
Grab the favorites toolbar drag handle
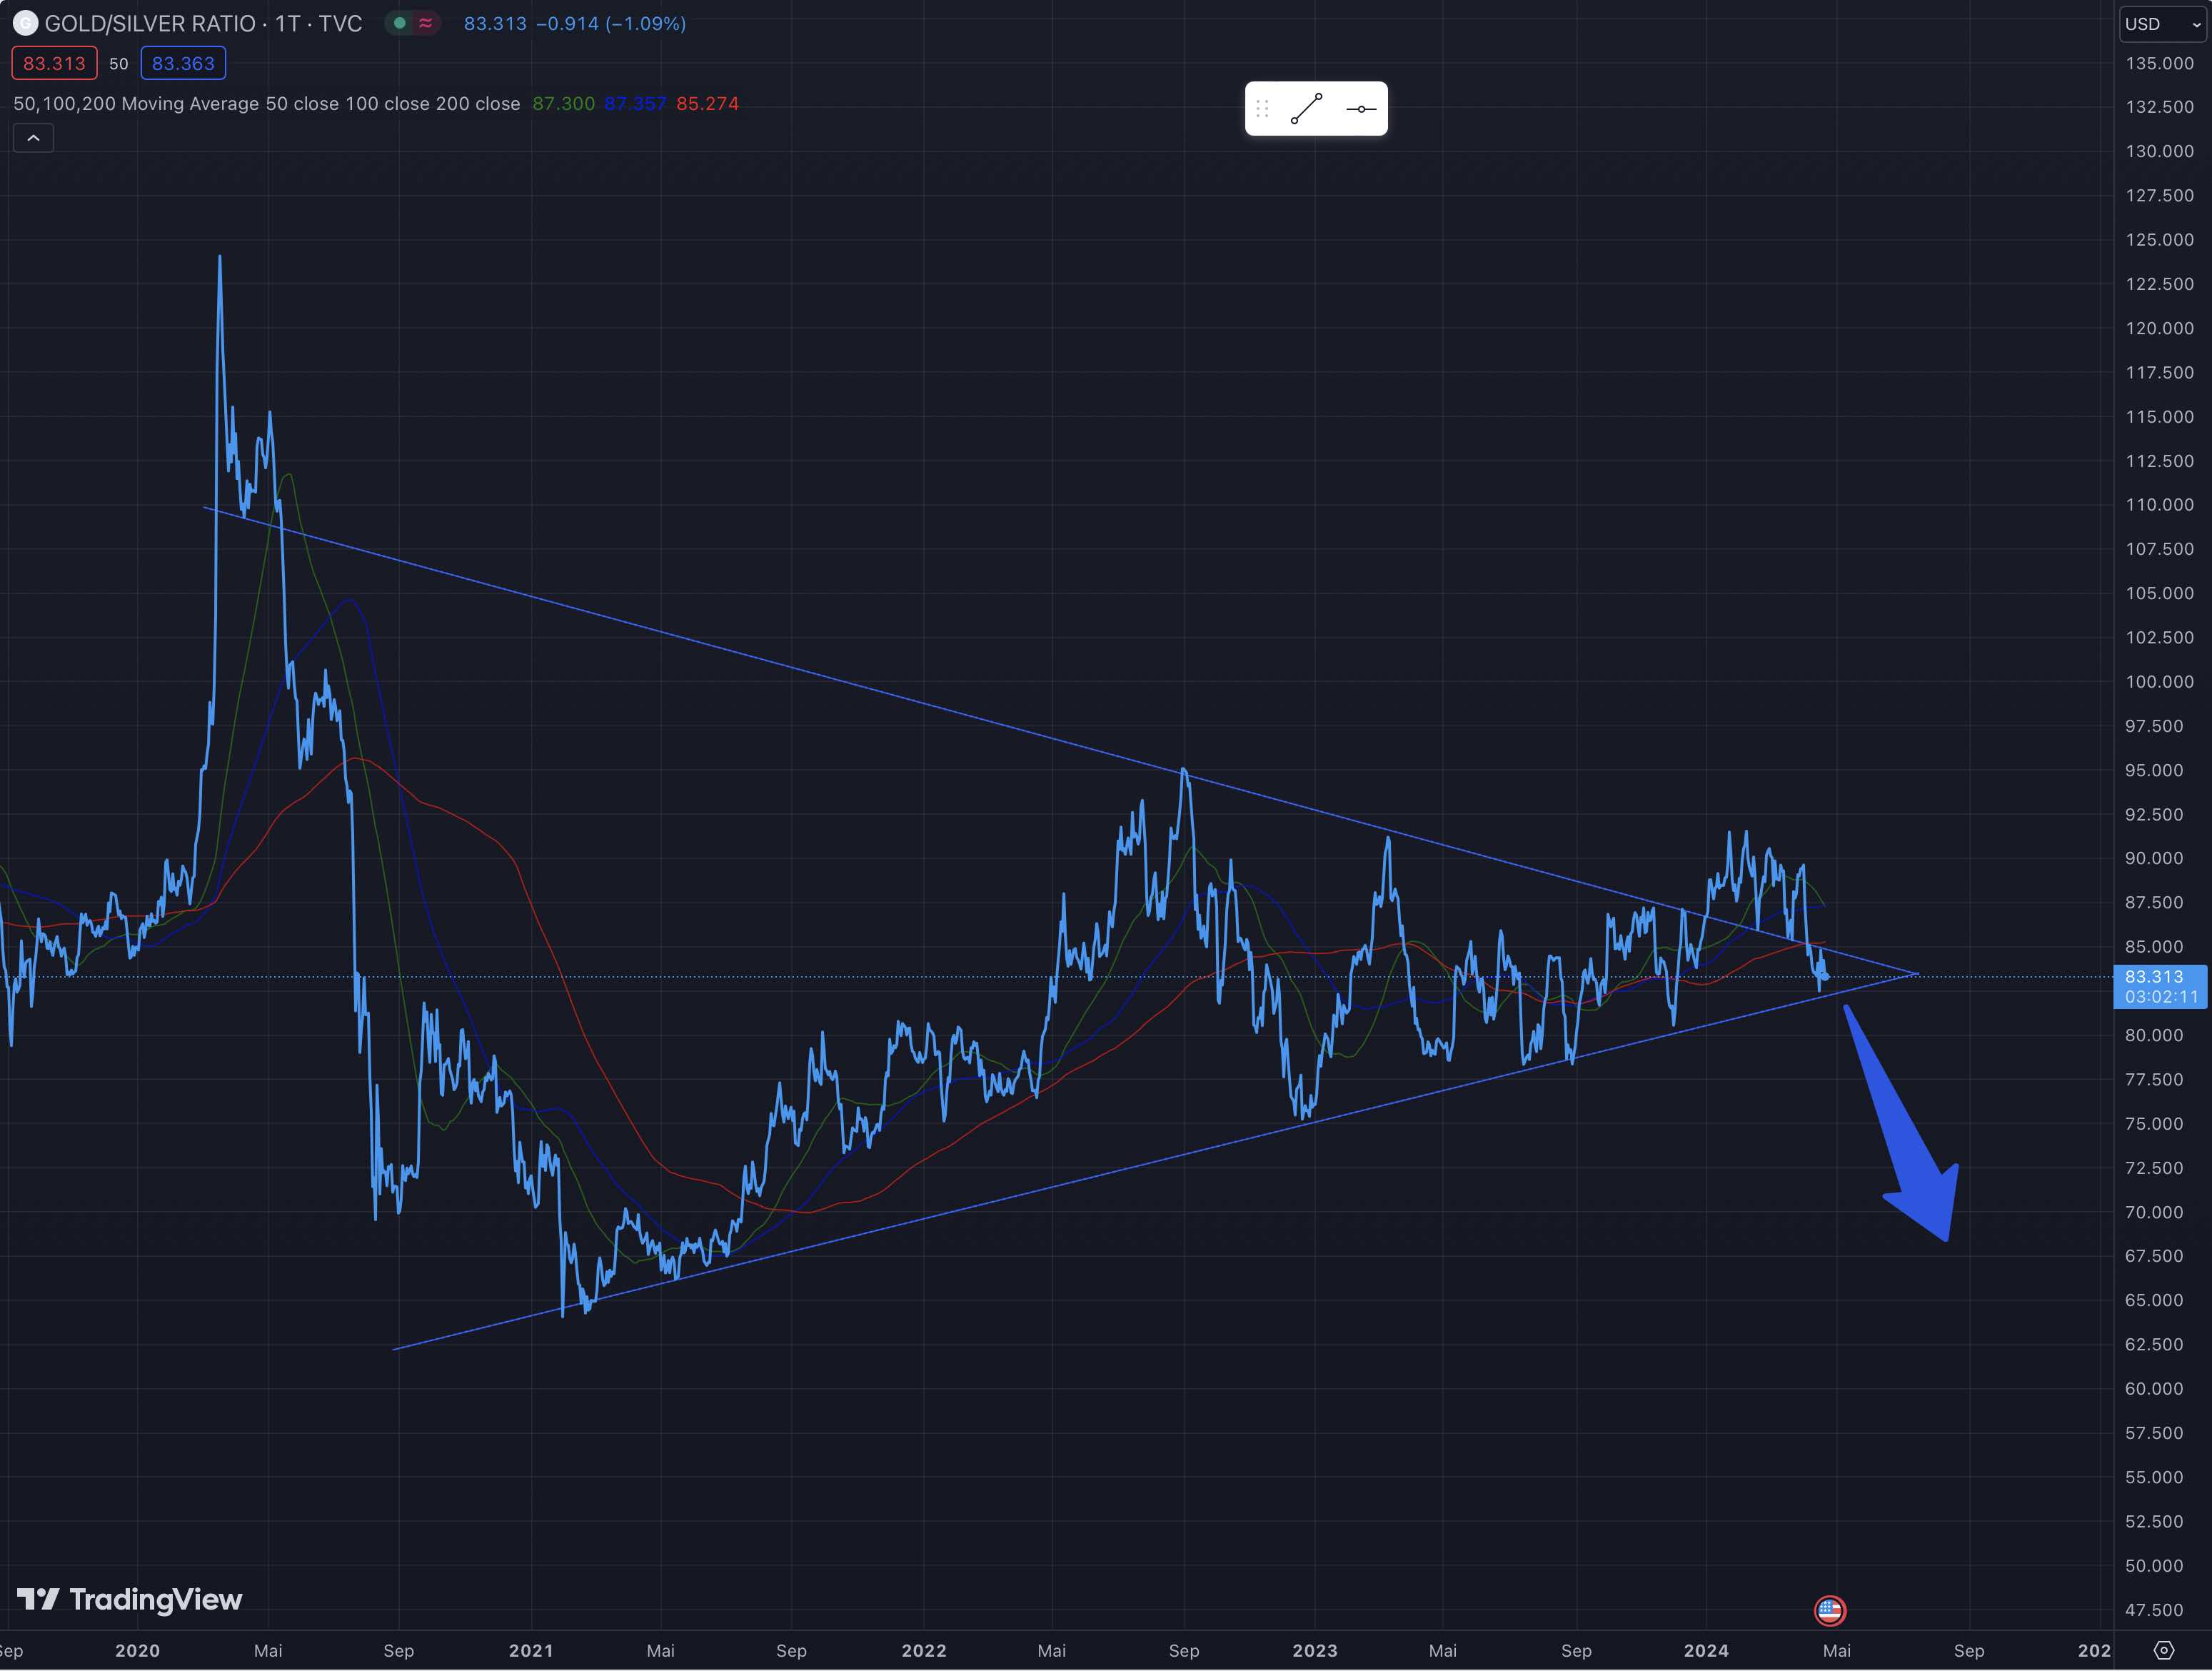pos(1262,108)
